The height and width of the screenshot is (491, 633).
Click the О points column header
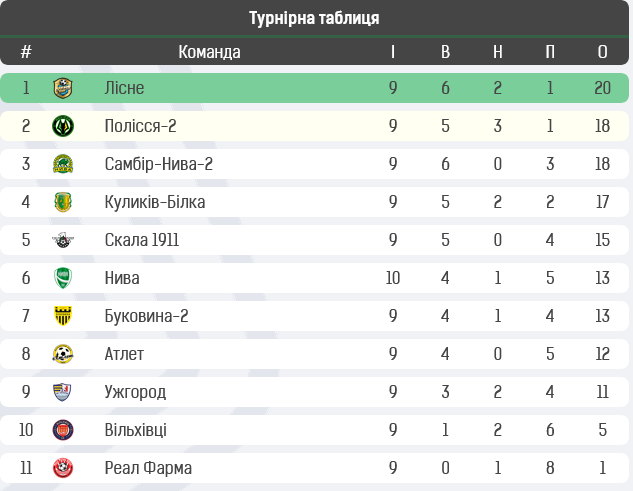[x=602, y=52]
